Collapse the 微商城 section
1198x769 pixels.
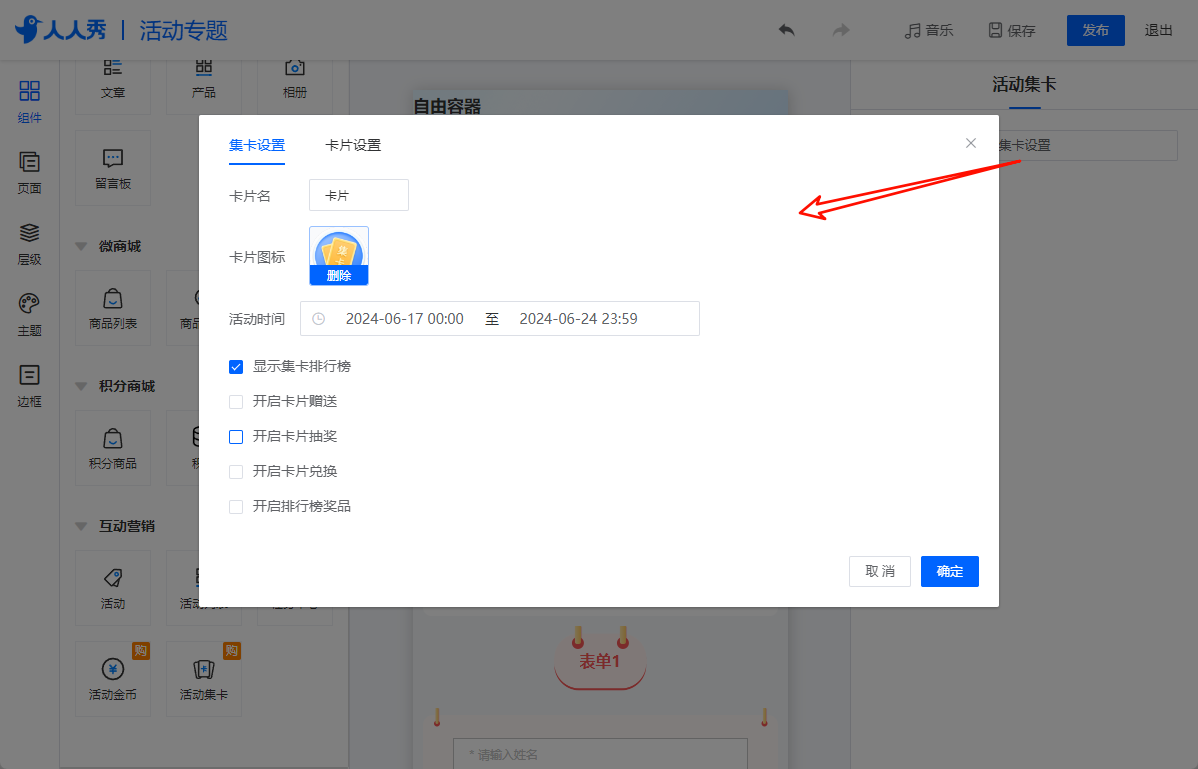point(81,246)
